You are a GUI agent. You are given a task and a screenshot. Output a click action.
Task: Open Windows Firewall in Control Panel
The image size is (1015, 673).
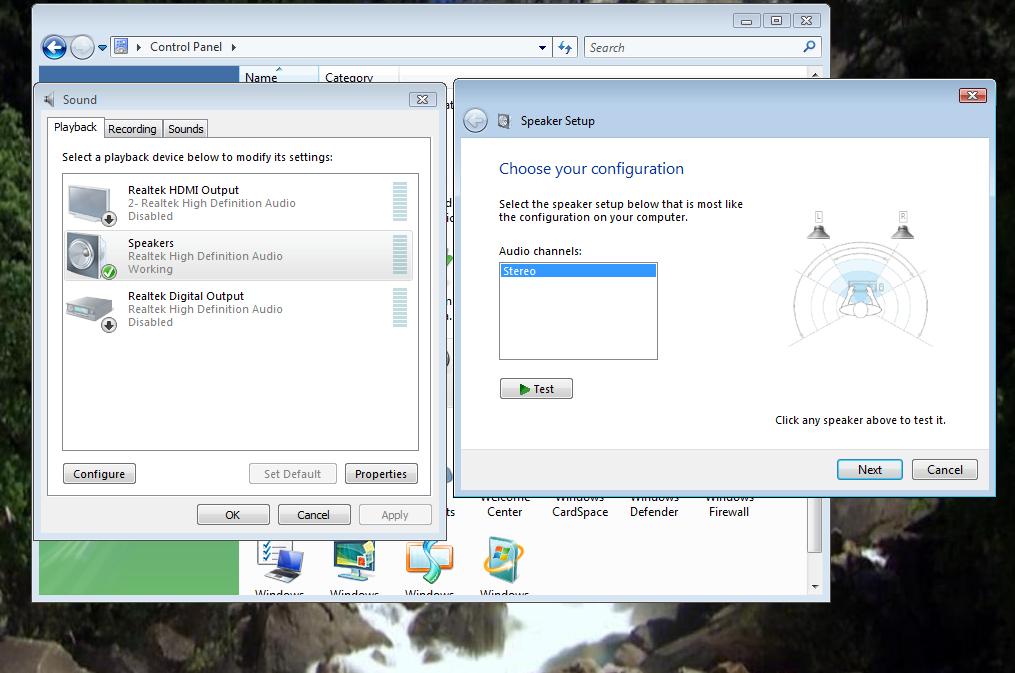[729, 507]
